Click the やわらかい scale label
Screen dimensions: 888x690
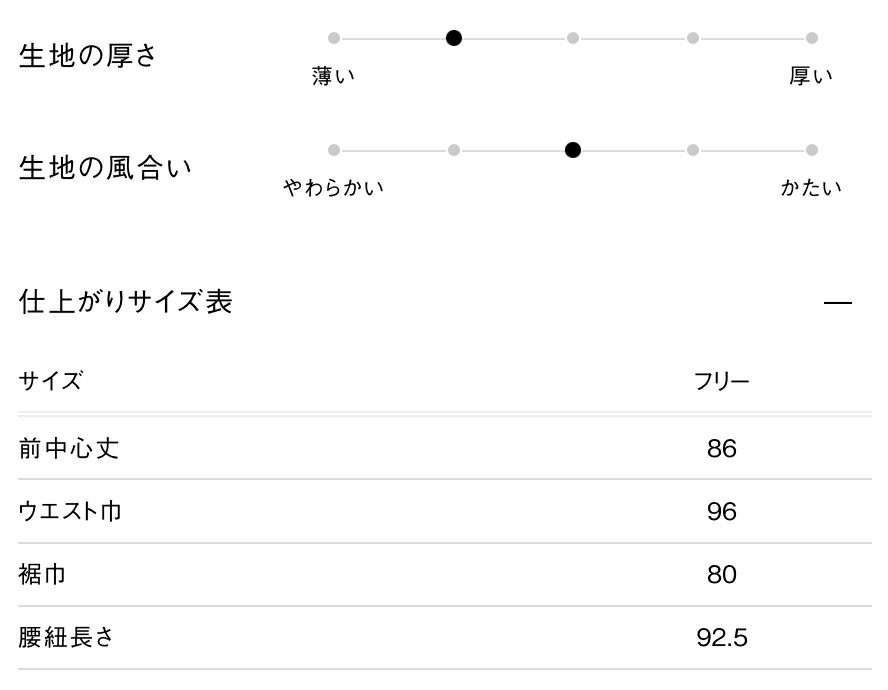tap(334, 187)
